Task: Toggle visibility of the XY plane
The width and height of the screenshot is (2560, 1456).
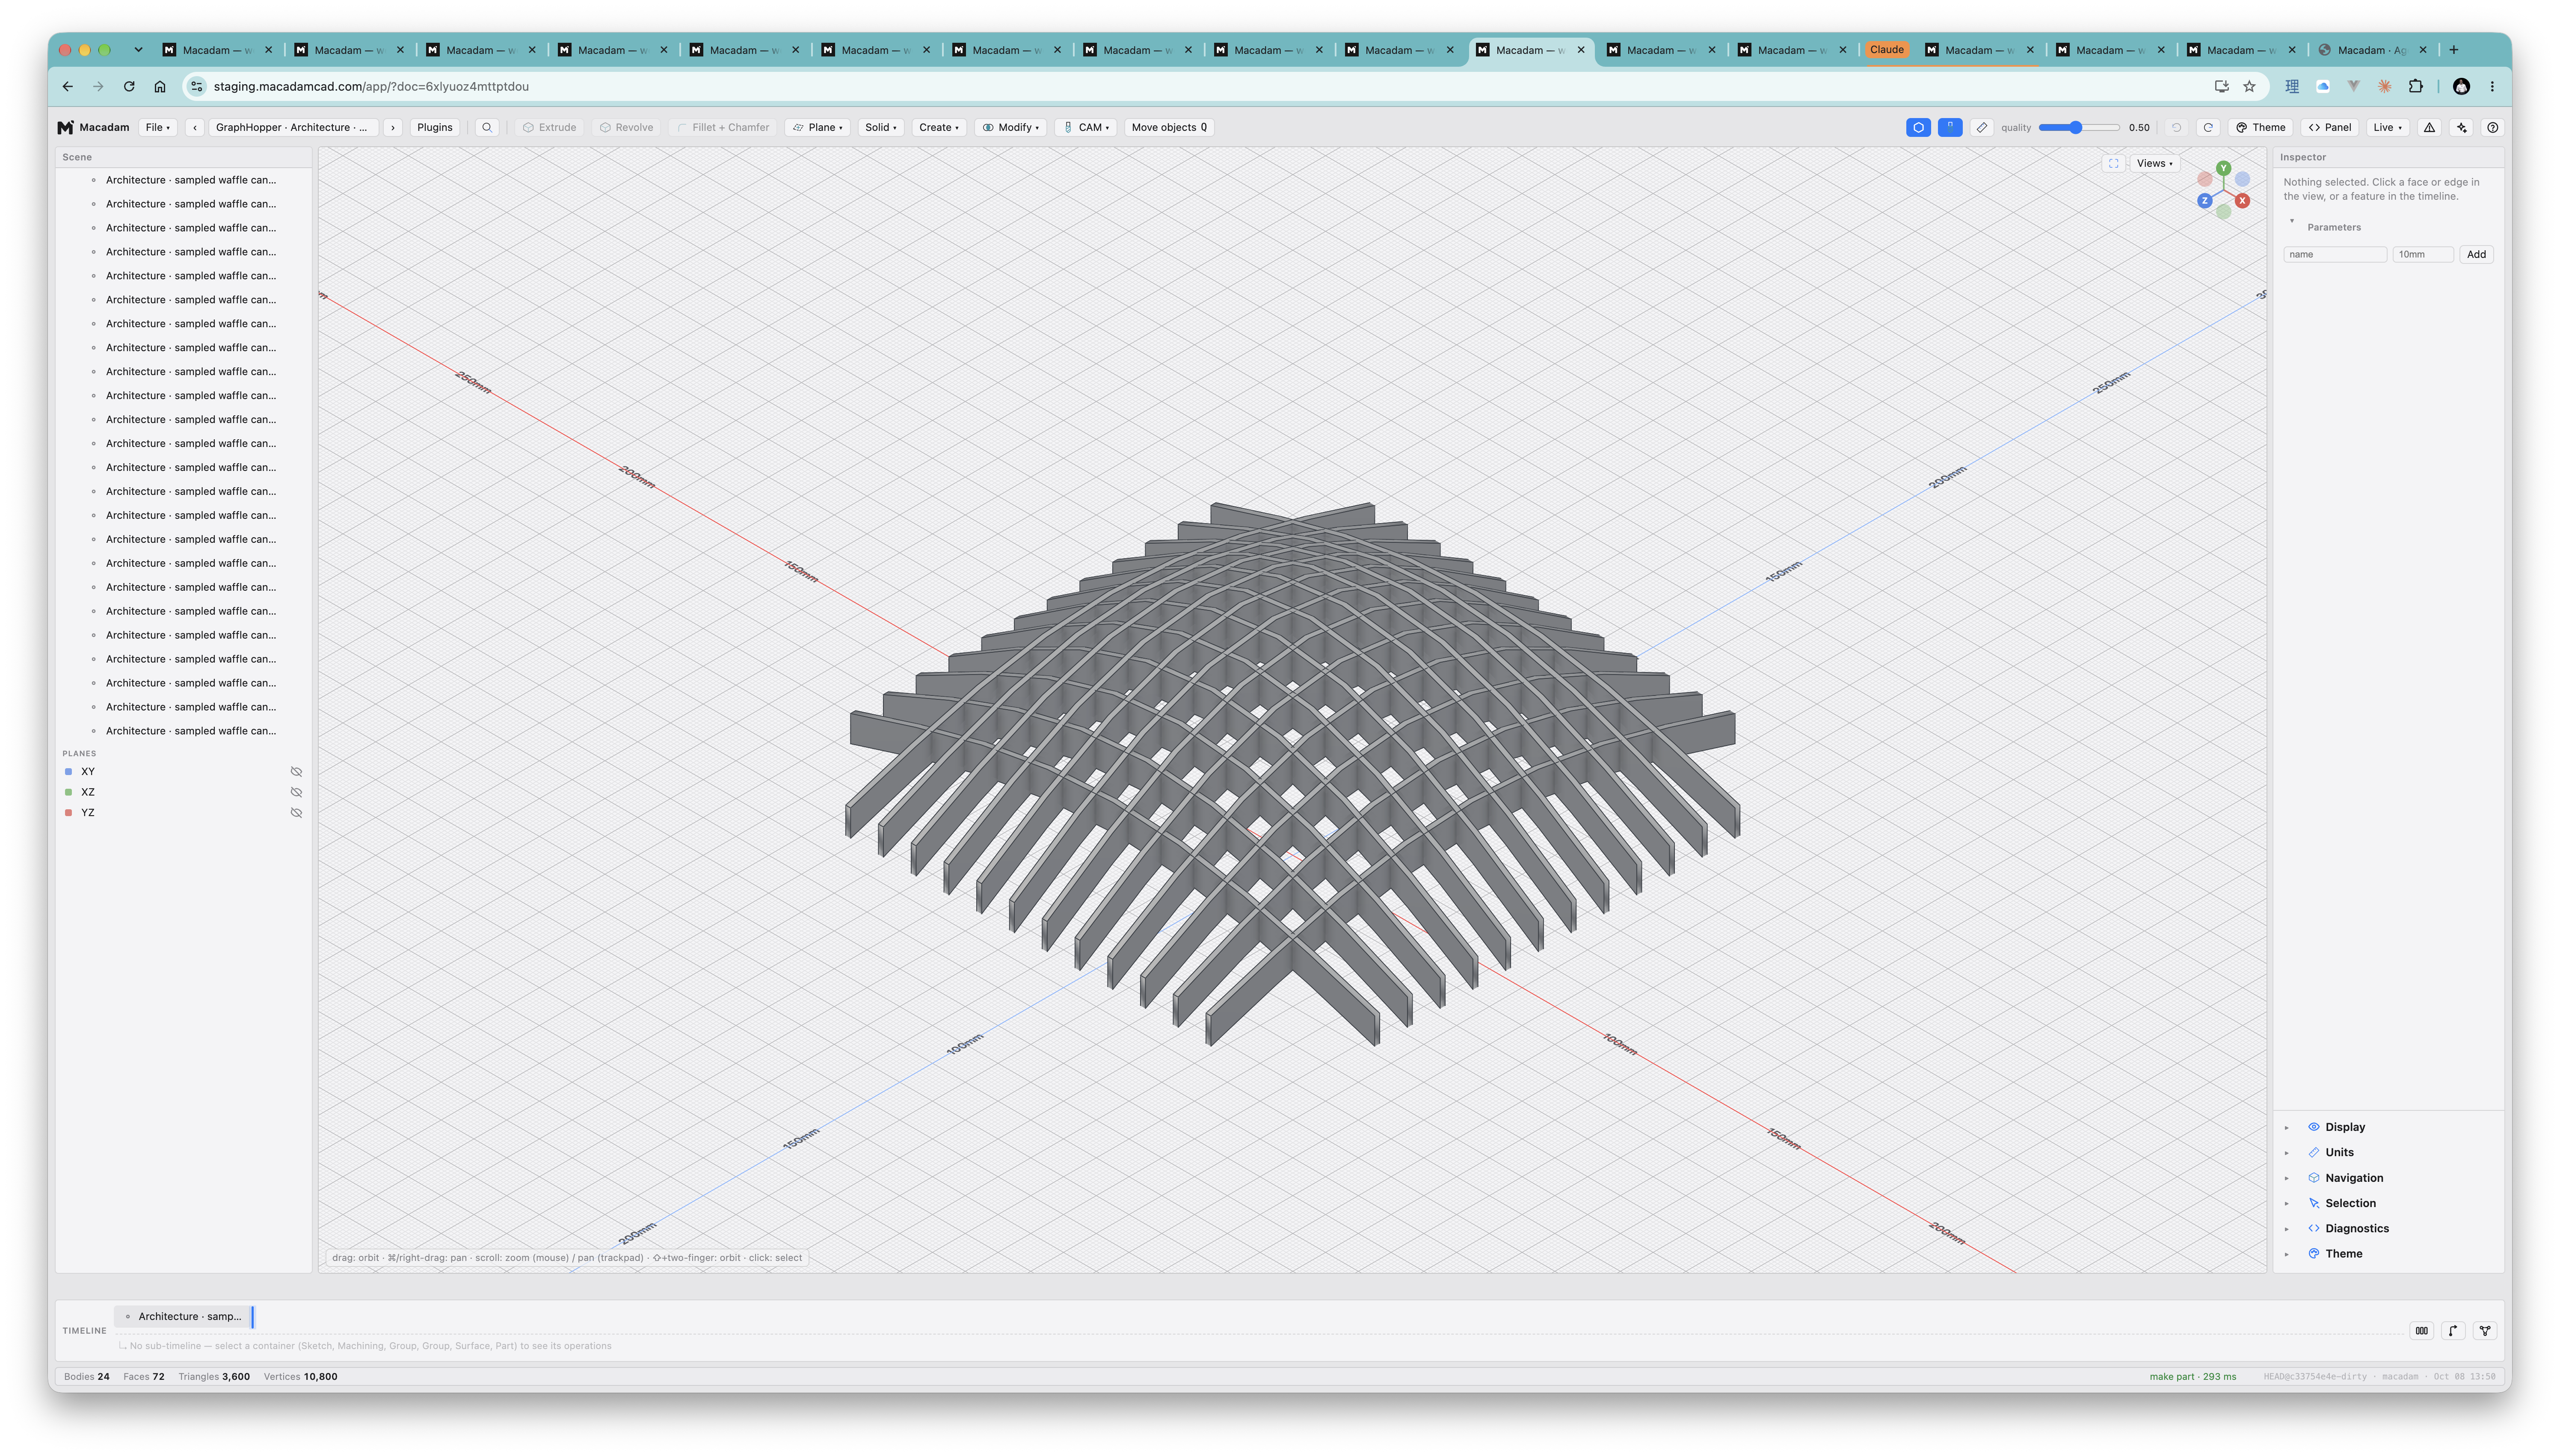Action: (296, 772)
